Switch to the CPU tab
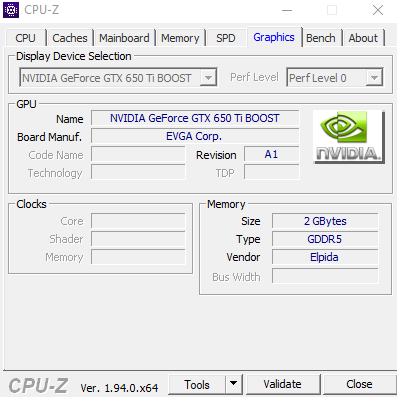Screen dimensions: 397x397 click(x=25, y=38)
